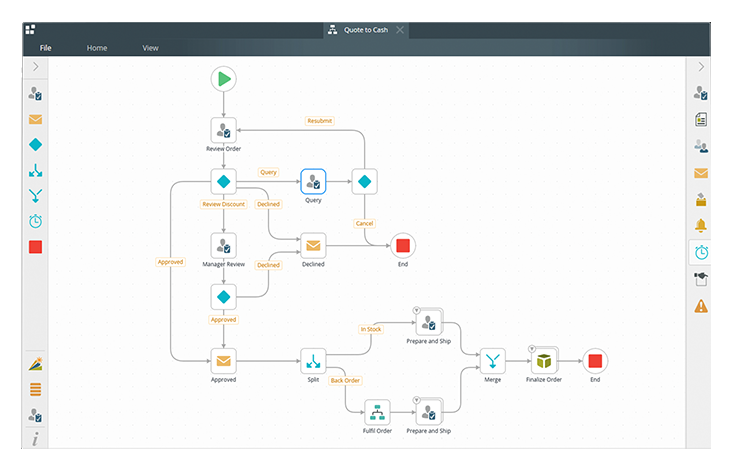Viewport: 732px width, 471px height.
Task: Click the Approved label on left loop line
Action: click(170, 262)
